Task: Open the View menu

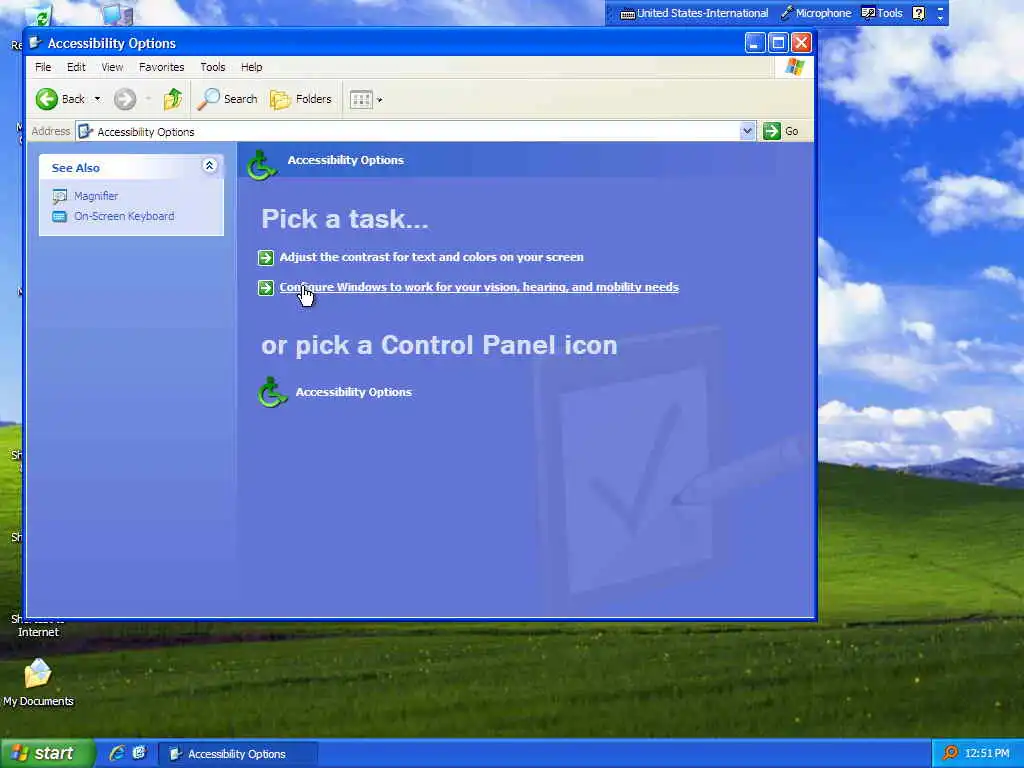Action: coord(112,67)
